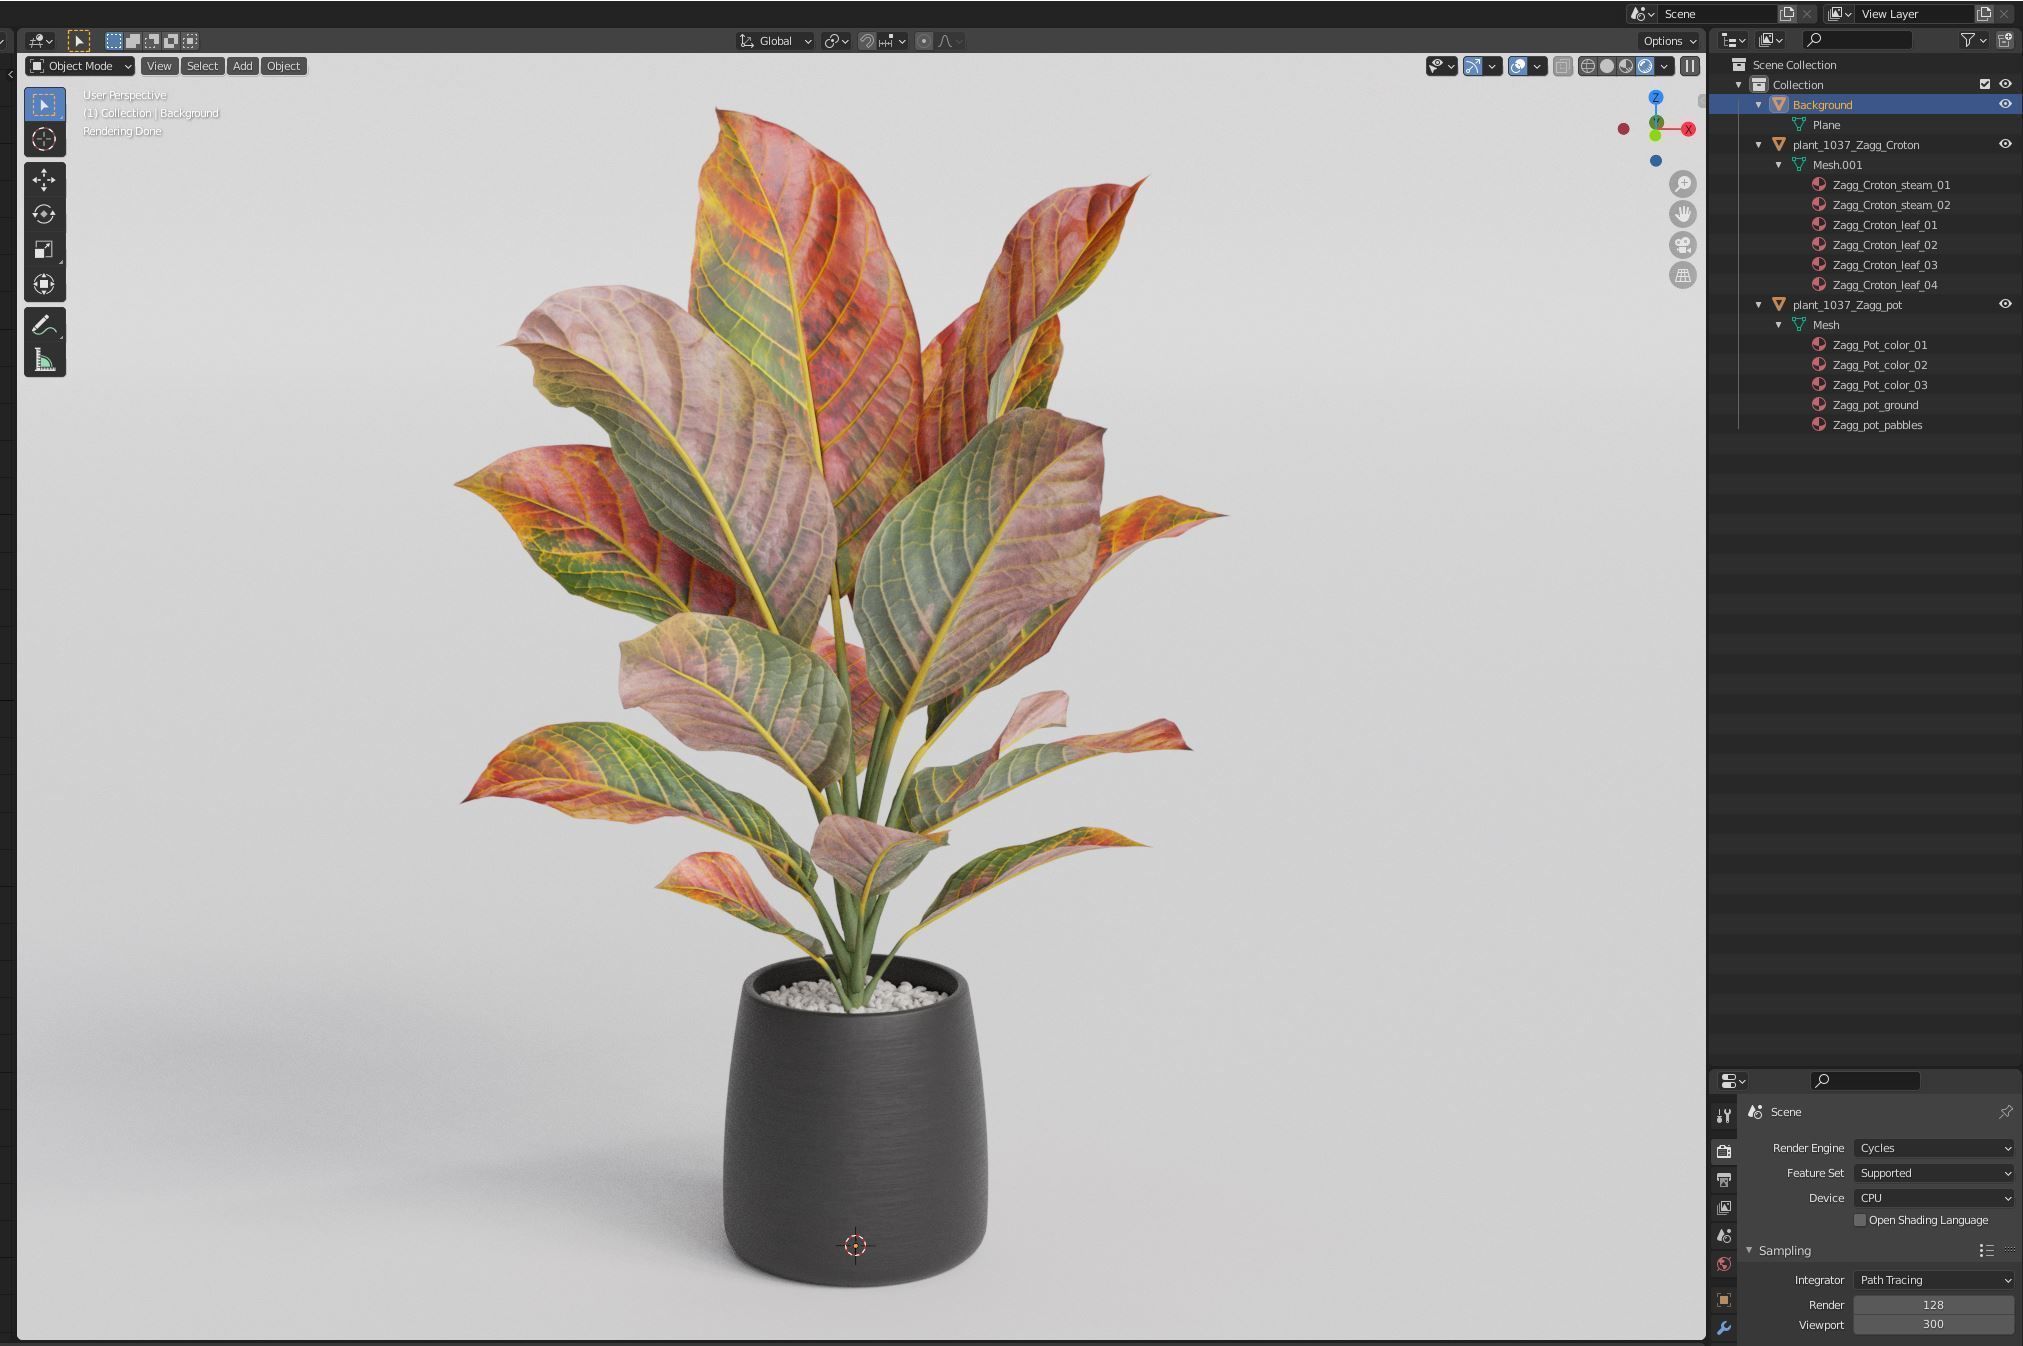Collapse plant_1037_Zagg_pot tree node

pyautogui.click(x=1759, y=305)
